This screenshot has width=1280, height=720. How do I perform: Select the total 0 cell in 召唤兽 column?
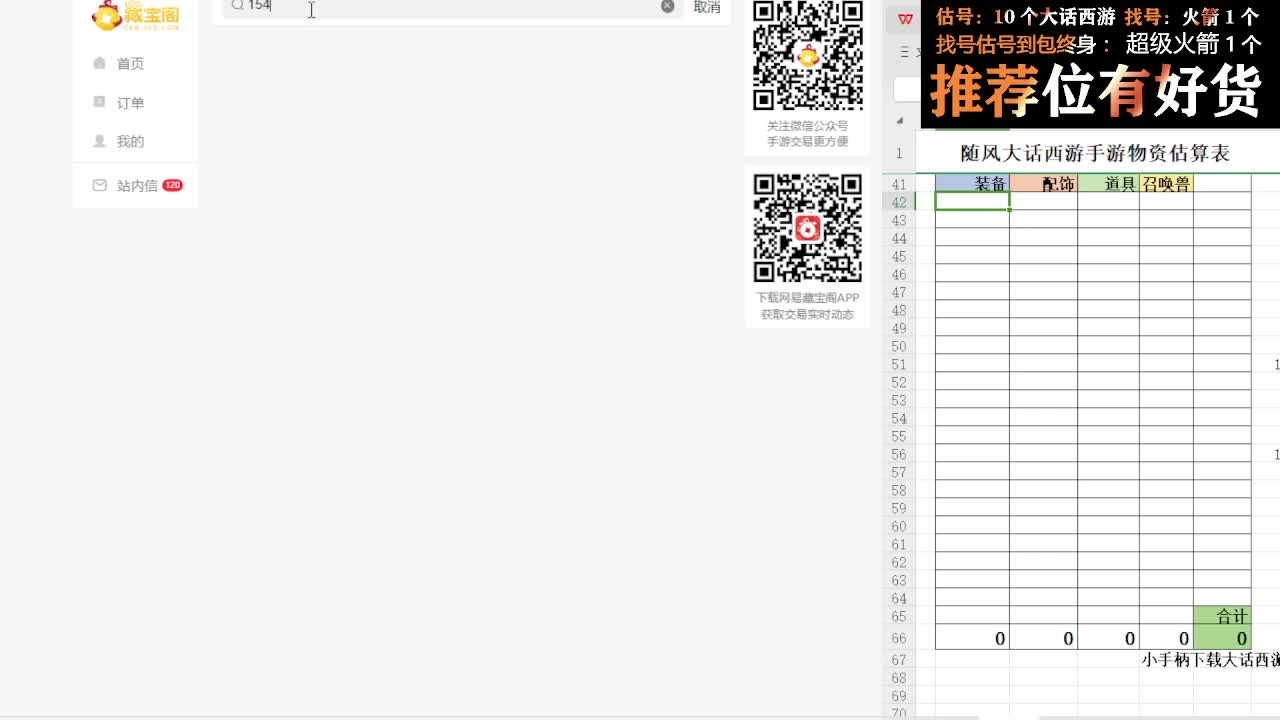pos(1166,638)
